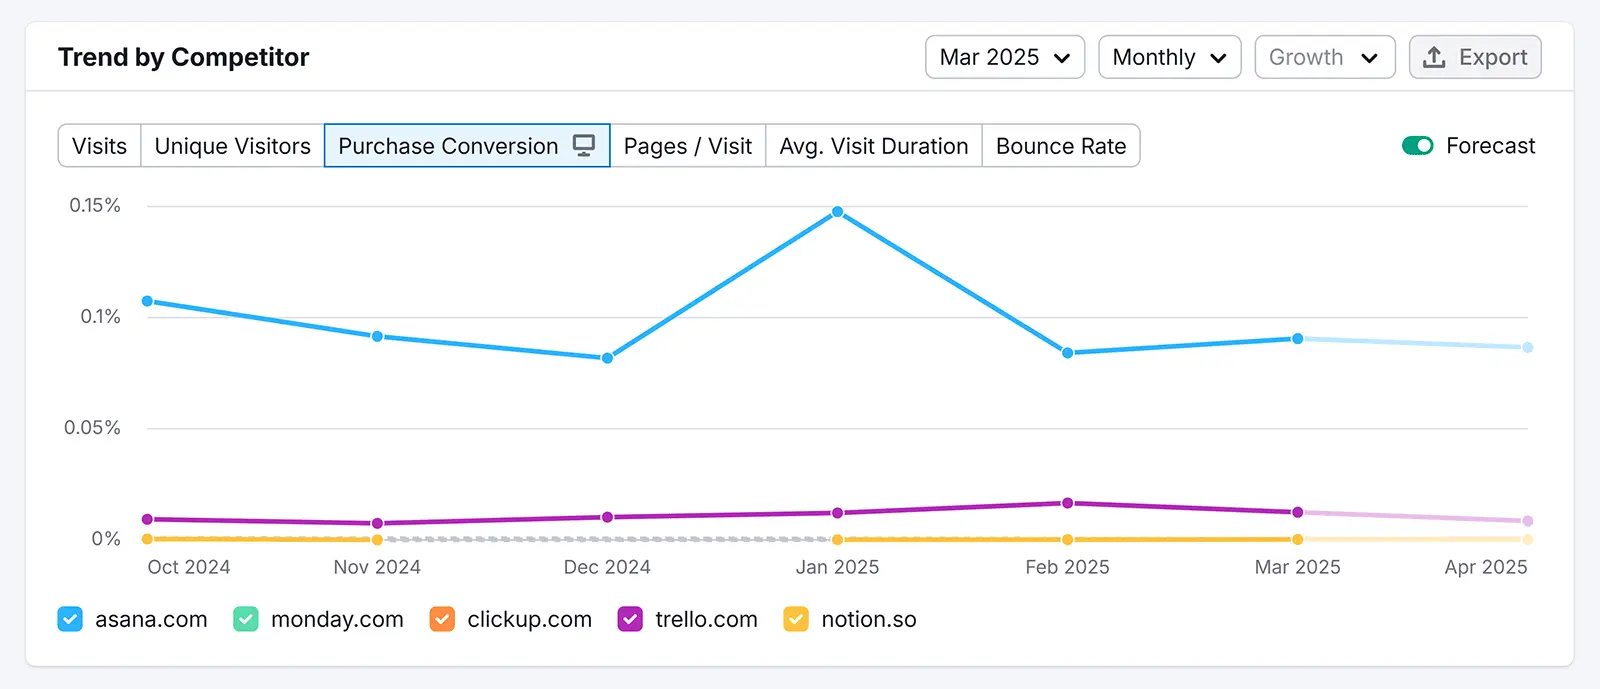Image resolution: width=1600 pixels, height=689 pixels.
Task: Show the Avg. Visit Duration tab
Action: (873, 146)
